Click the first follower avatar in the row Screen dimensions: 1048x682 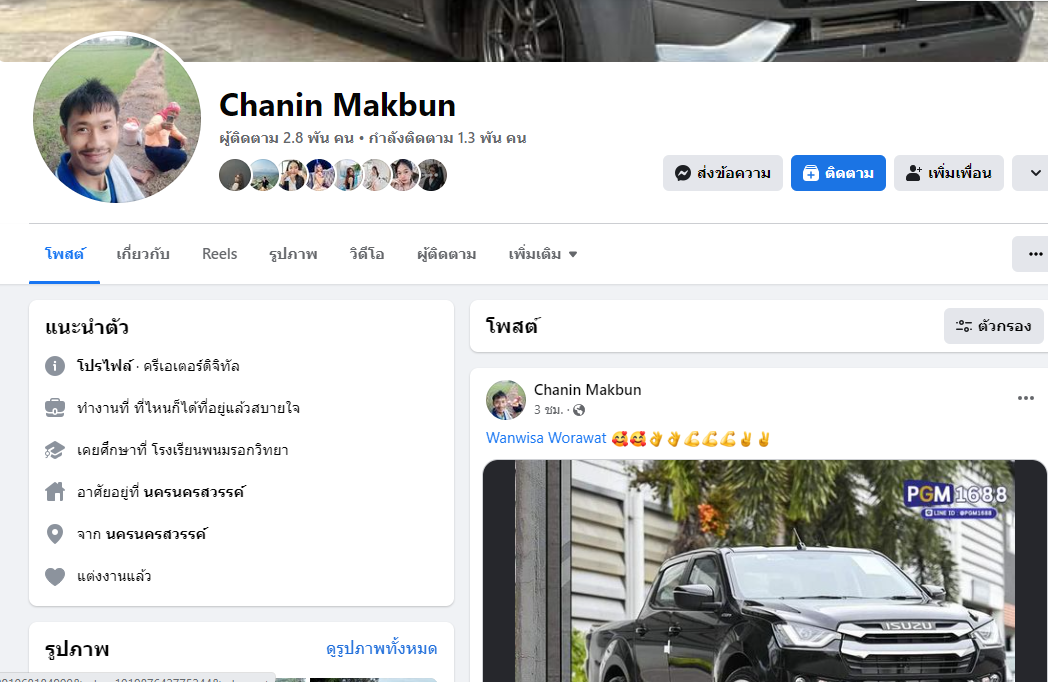point(235,175)
